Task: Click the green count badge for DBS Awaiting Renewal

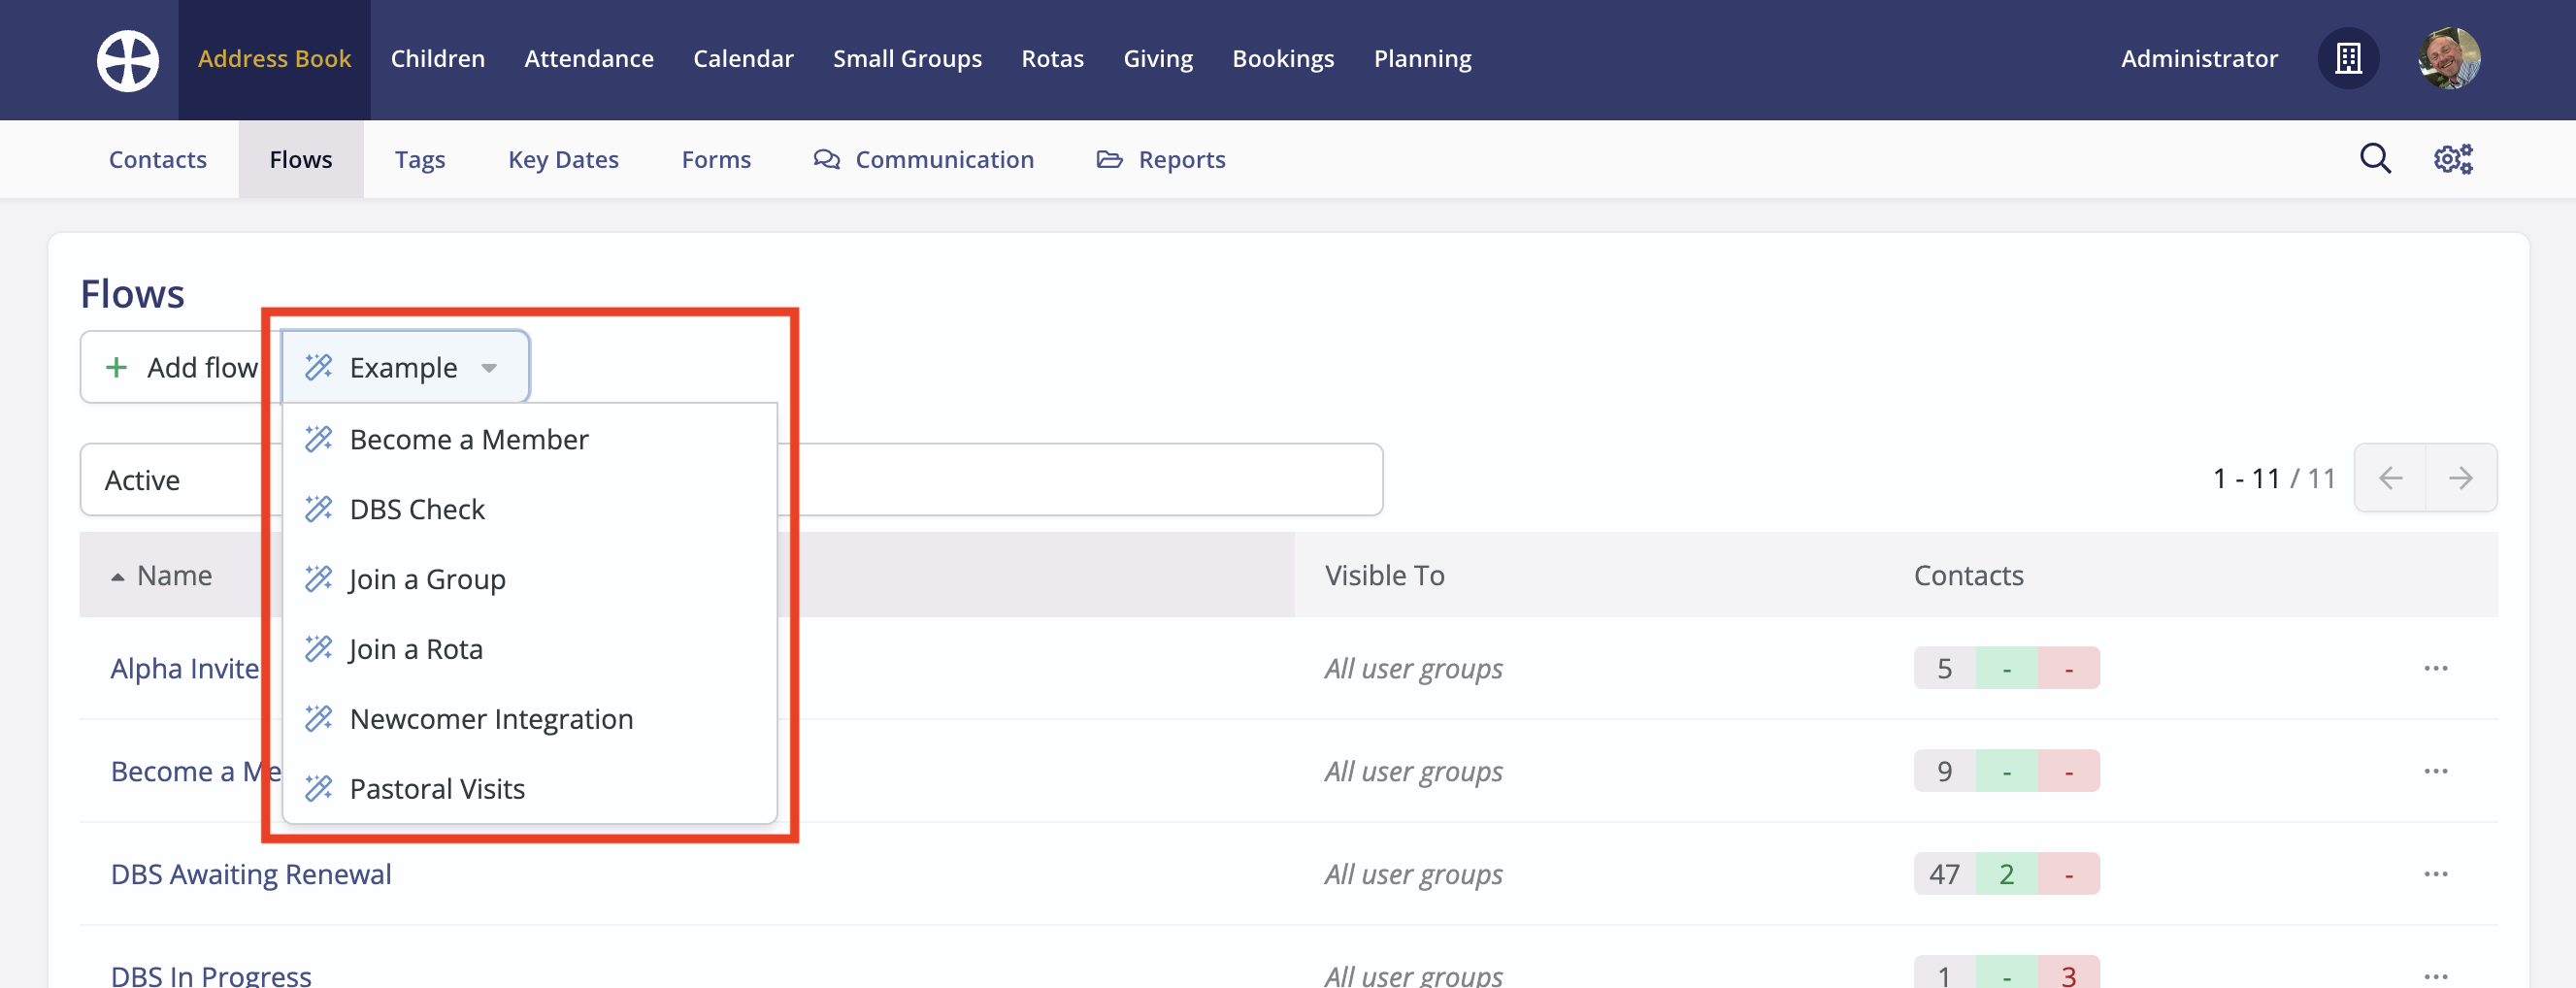Action: [2006, 872]
